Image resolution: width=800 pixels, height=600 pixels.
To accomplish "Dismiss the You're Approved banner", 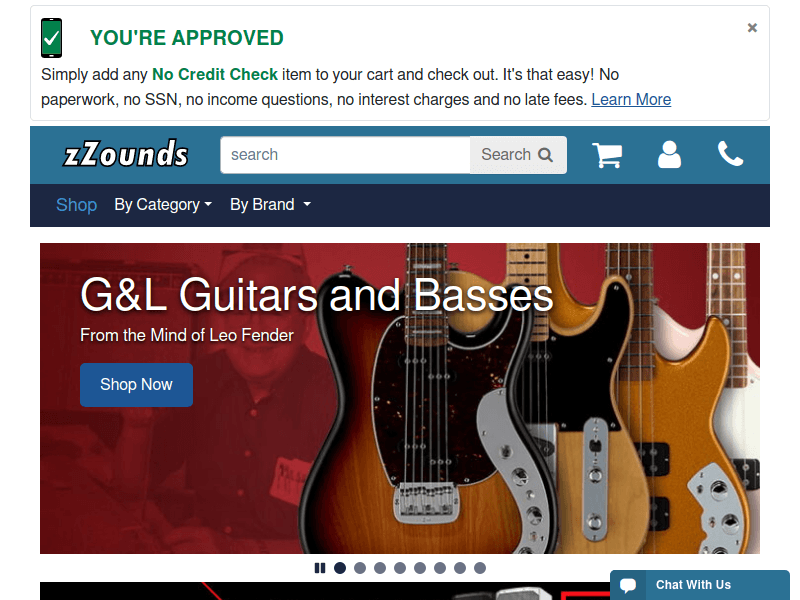I will click(752, 28).
